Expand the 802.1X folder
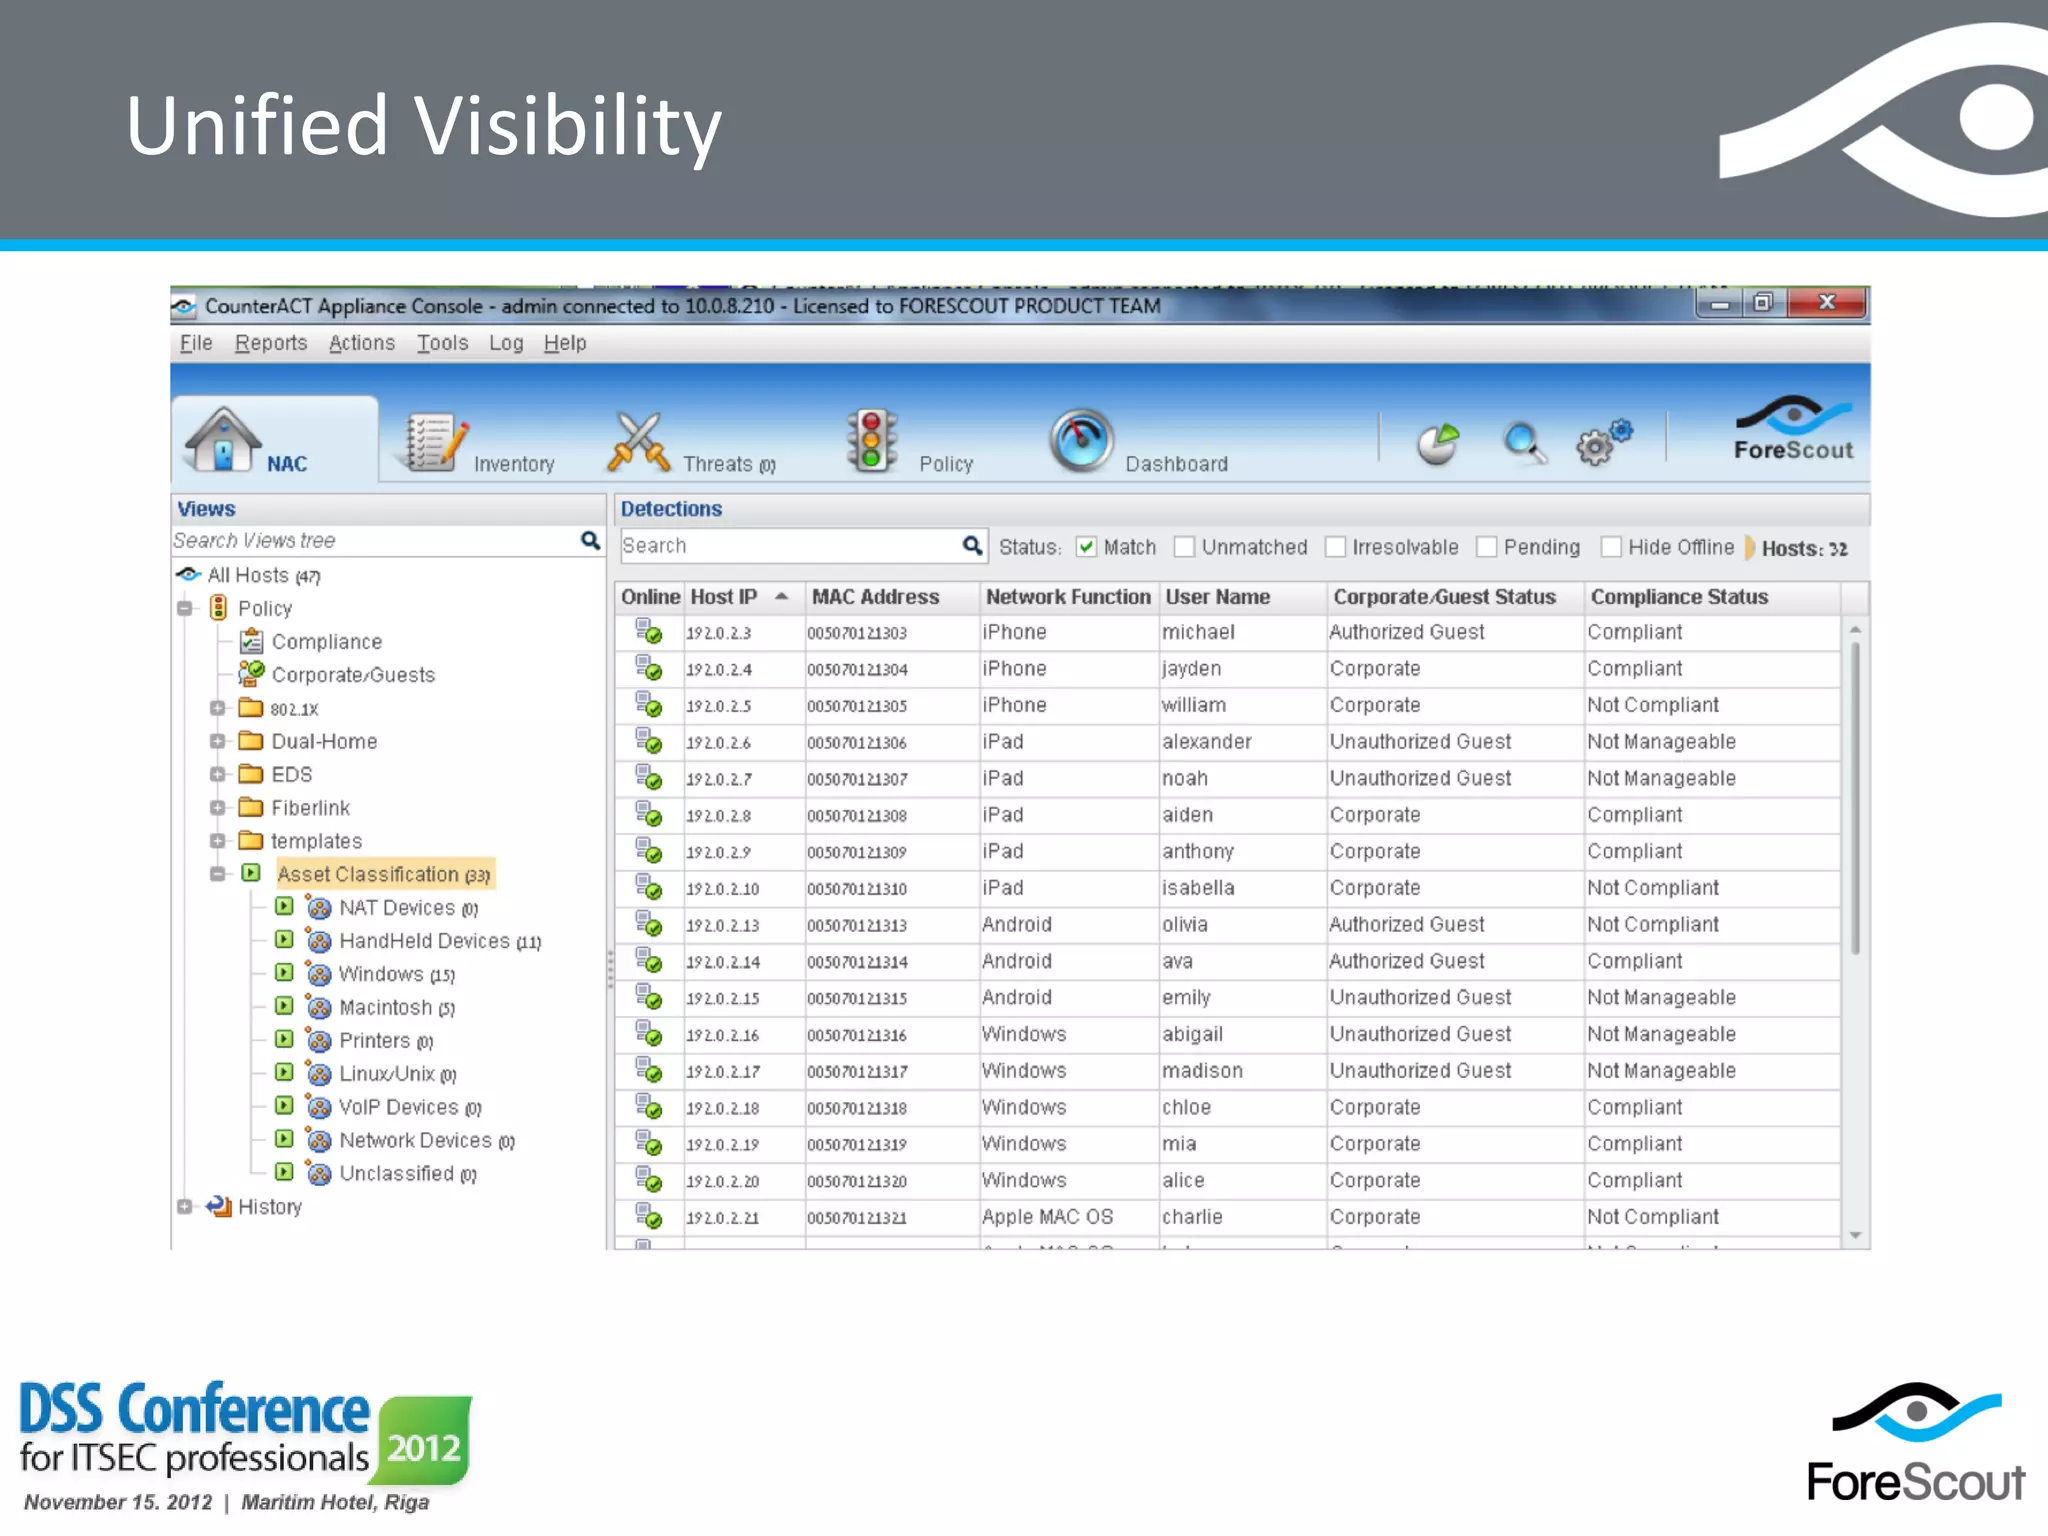 [x=218, y=709]
